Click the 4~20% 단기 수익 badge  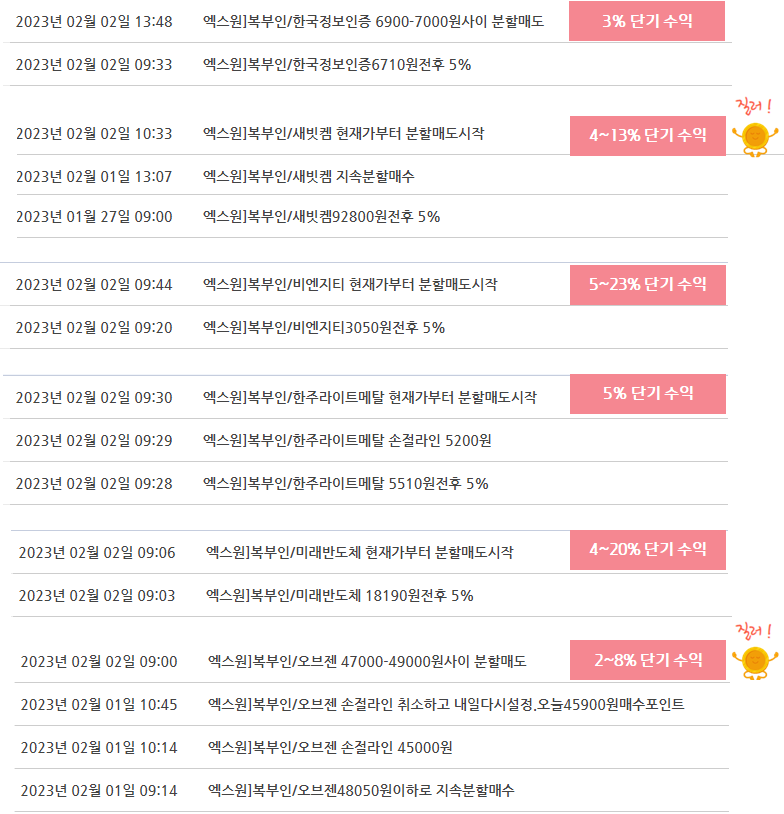coord(647,550)
